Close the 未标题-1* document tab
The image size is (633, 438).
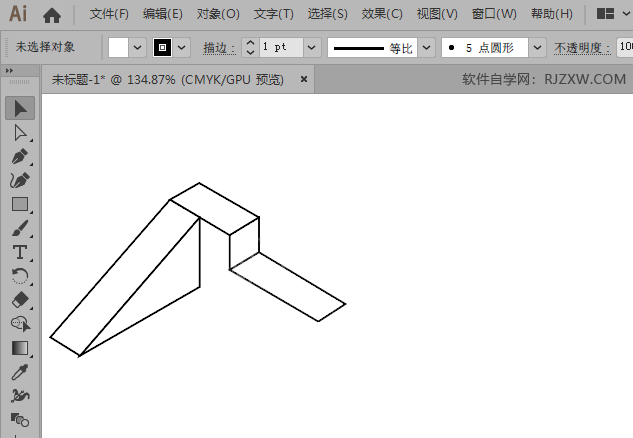tap(304, 79)
